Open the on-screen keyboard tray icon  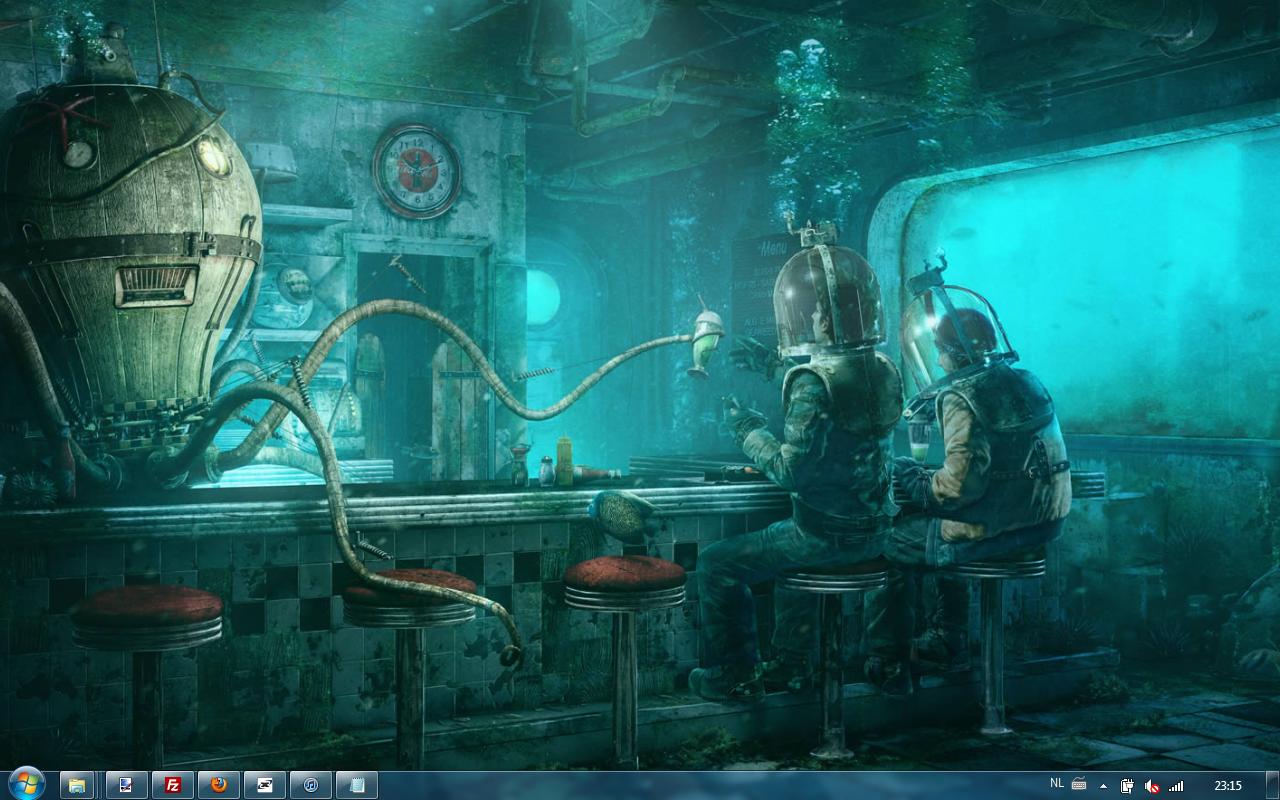pos(1079,783)
